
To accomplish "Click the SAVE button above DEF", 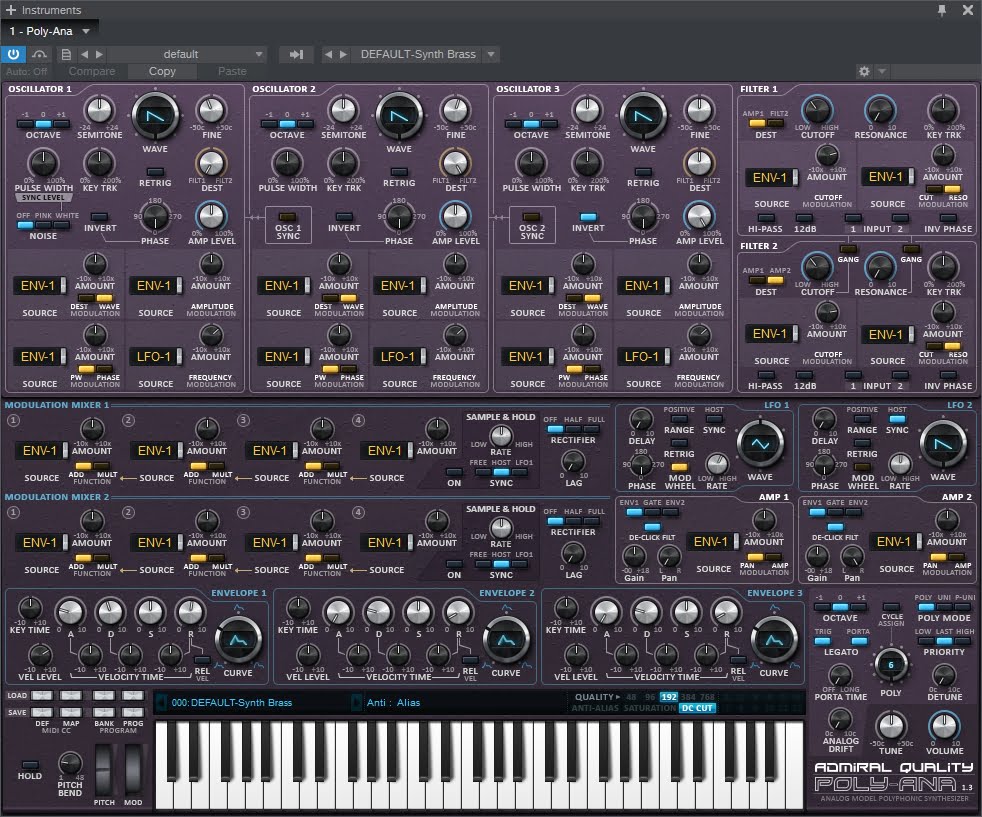I will coord(41,712).
